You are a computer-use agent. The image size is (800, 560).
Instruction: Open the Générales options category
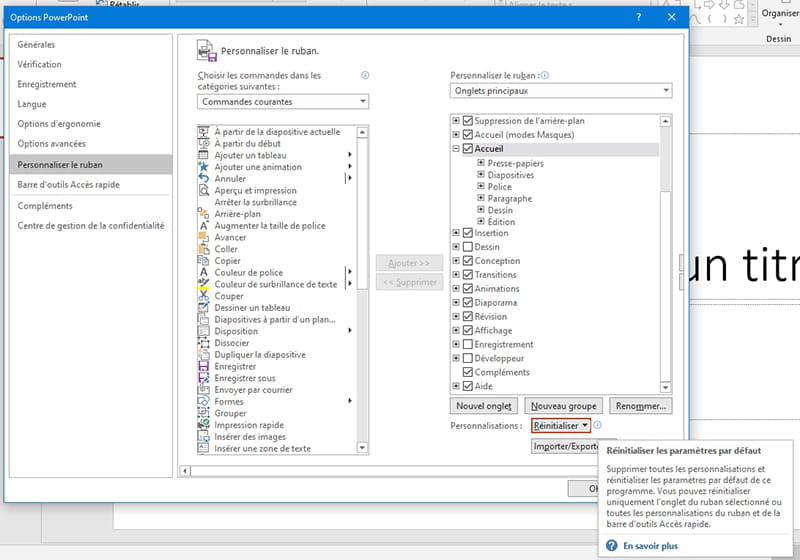pos(91,44)
